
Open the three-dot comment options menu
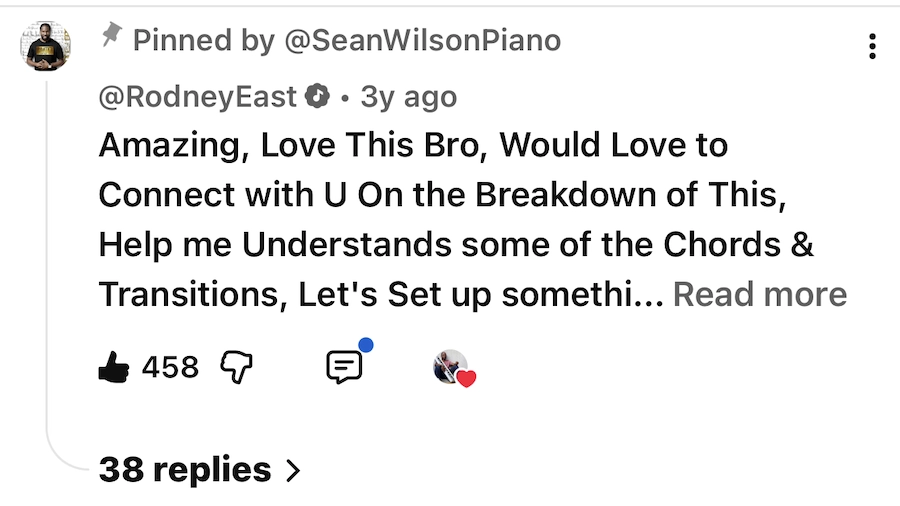tap(872, 46)
